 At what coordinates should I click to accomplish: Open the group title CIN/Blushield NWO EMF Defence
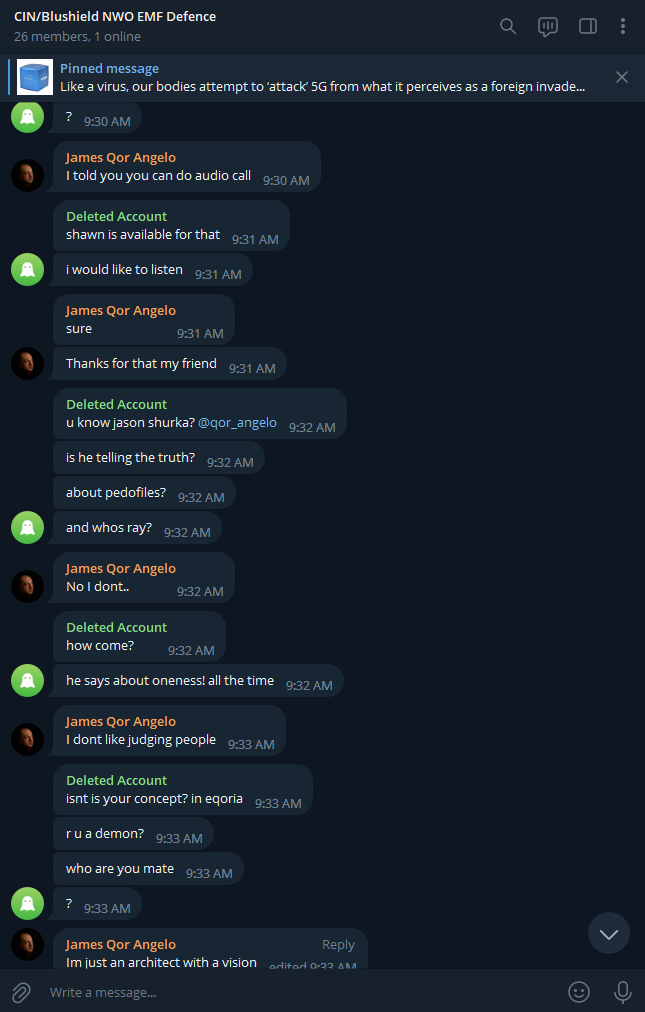115,17
